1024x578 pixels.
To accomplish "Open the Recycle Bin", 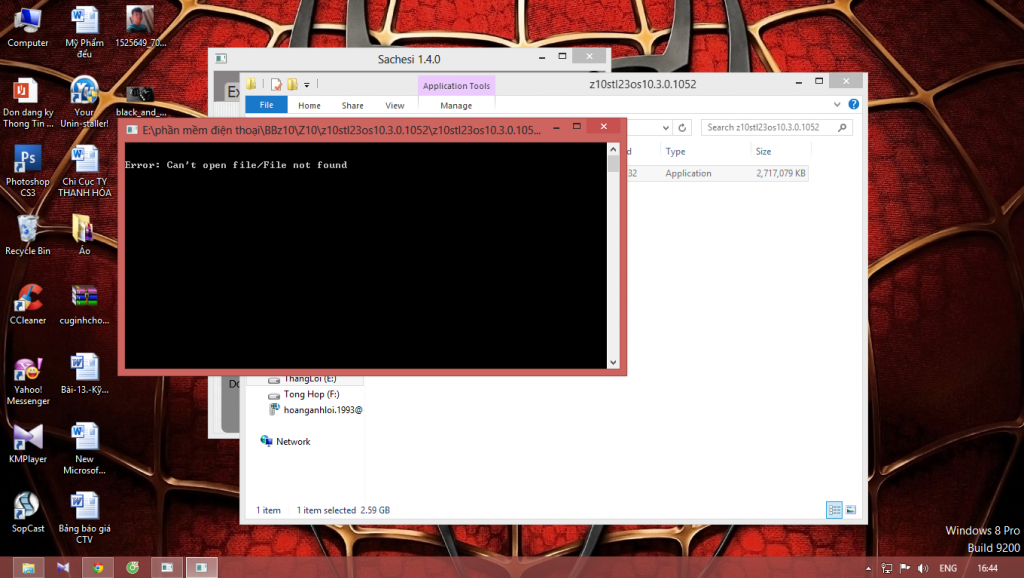I will 27,230.
